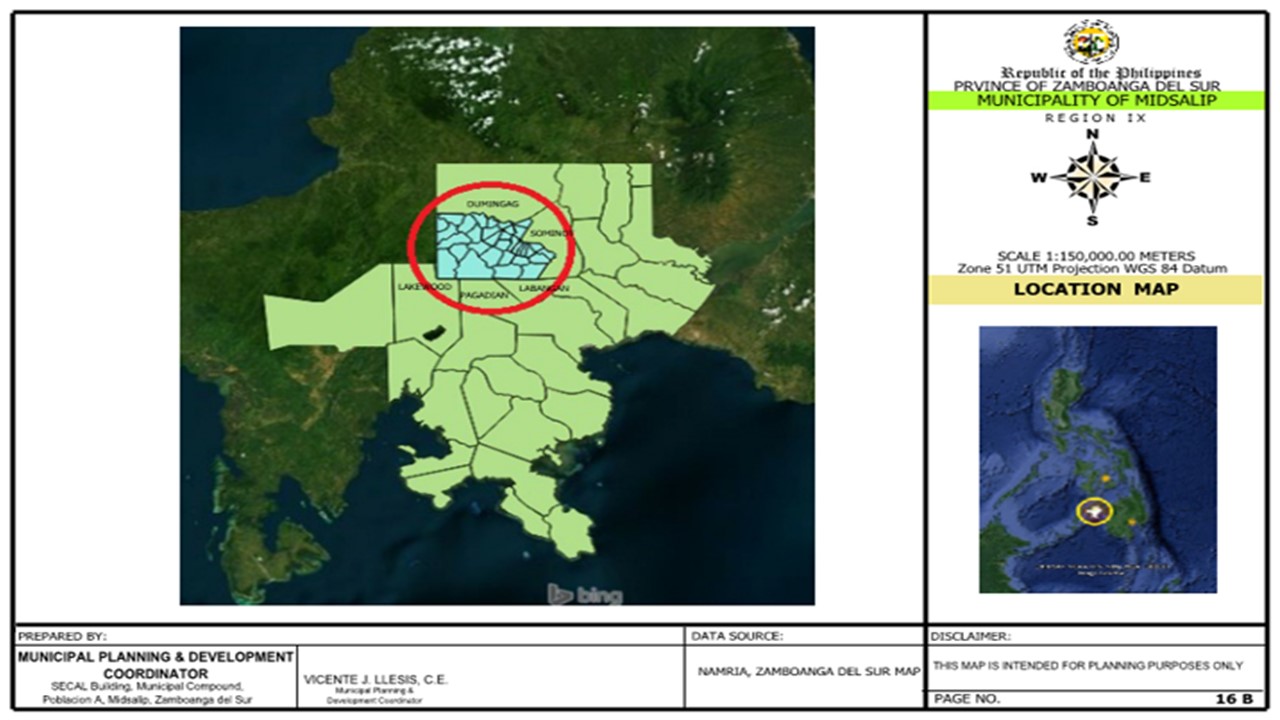Screen dimensions: 1280x720
Task: Click the bing logo on the map
Action: [x=585, y=594]
